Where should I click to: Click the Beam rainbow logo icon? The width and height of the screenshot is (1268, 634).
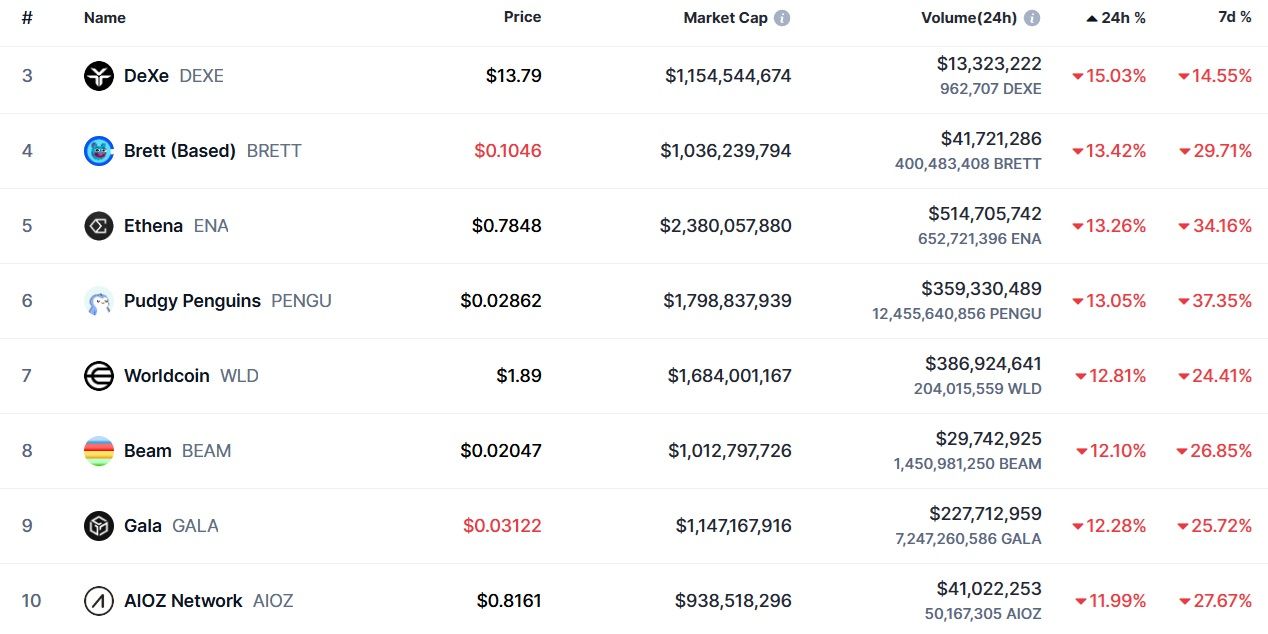point(99,451)
